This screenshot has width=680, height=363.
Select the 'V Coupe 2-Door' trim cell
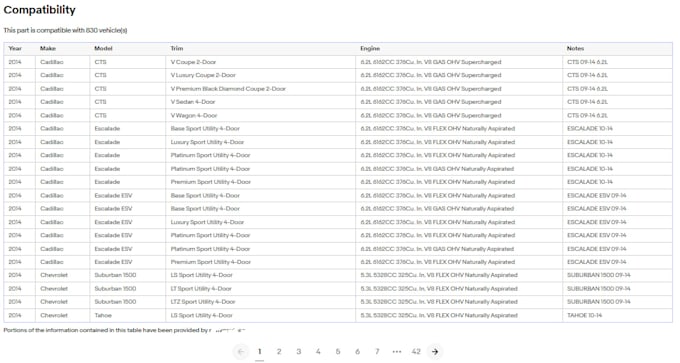(x=260, y=62)
